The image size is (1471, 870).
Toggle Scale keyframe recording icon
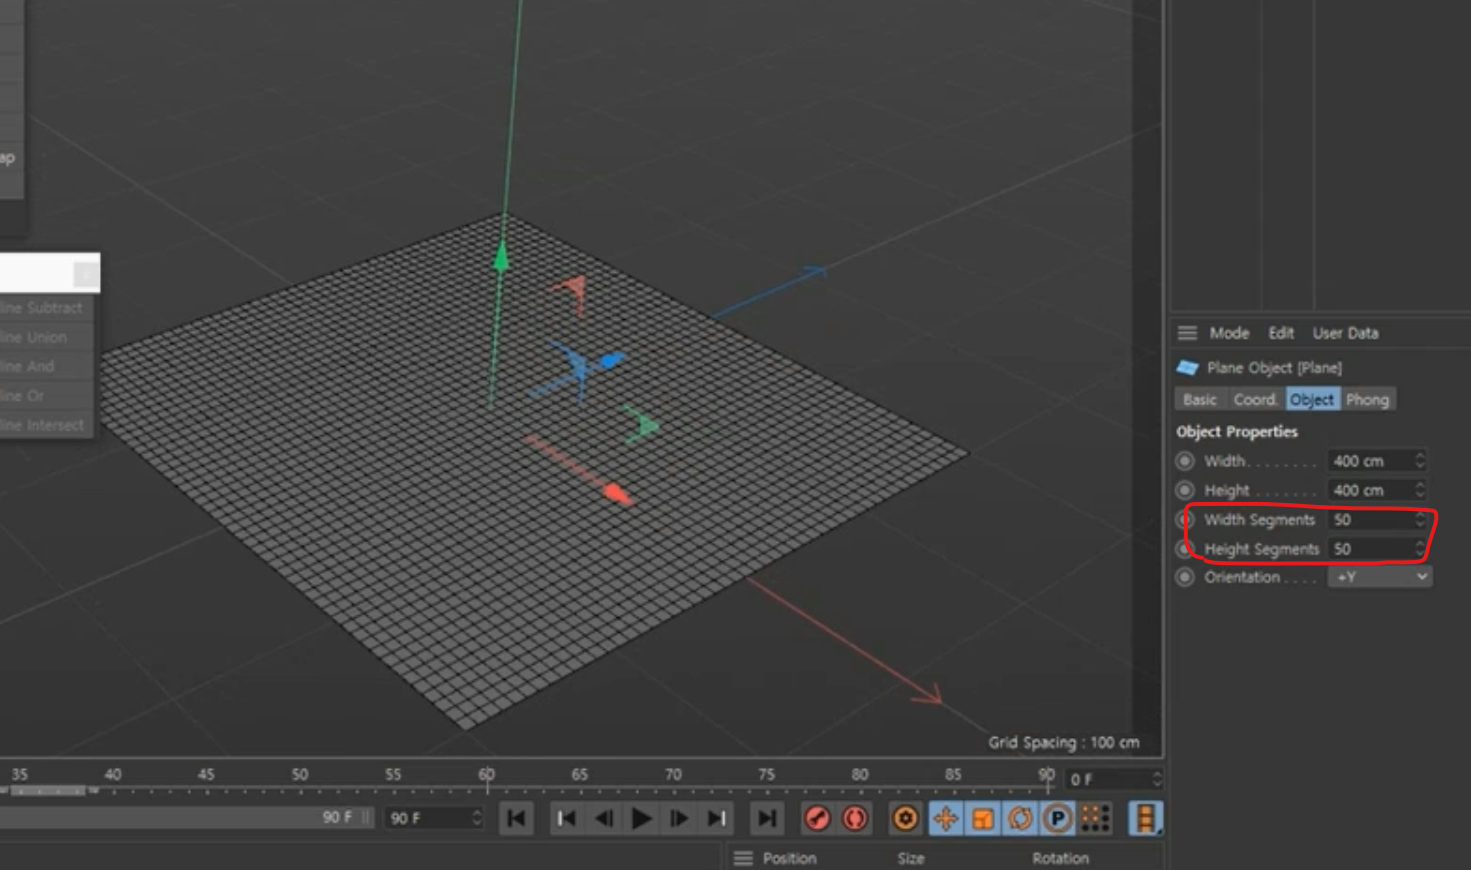(x=983, y=818)
